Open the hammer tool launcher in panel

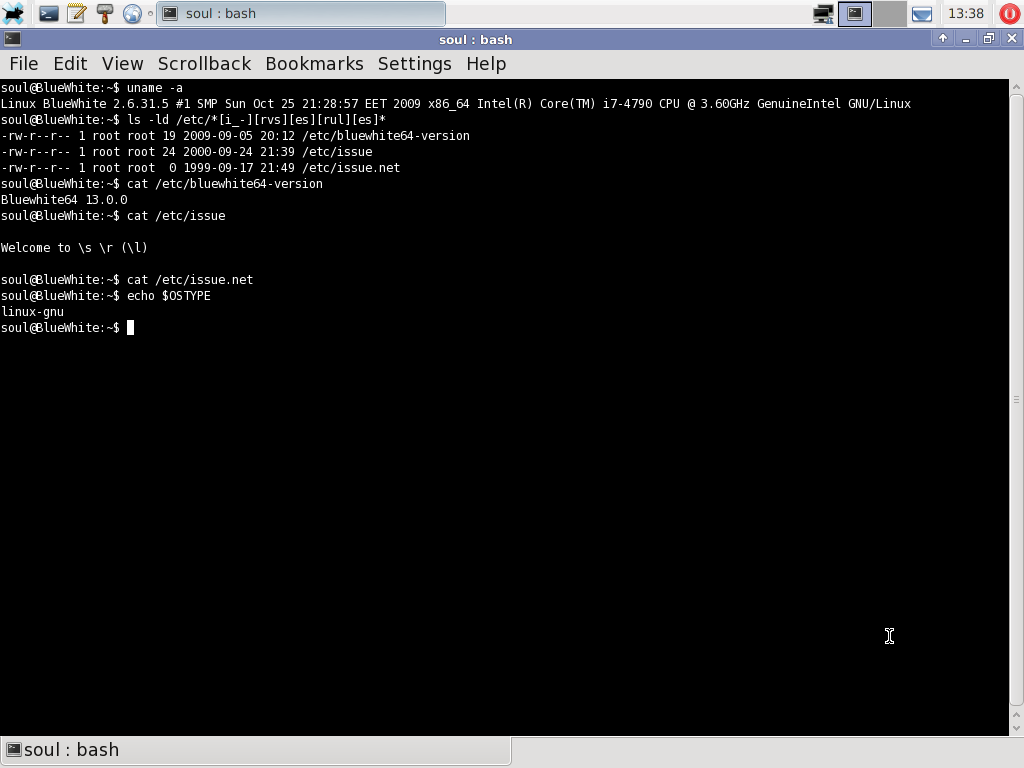click(x=104, y=13)
